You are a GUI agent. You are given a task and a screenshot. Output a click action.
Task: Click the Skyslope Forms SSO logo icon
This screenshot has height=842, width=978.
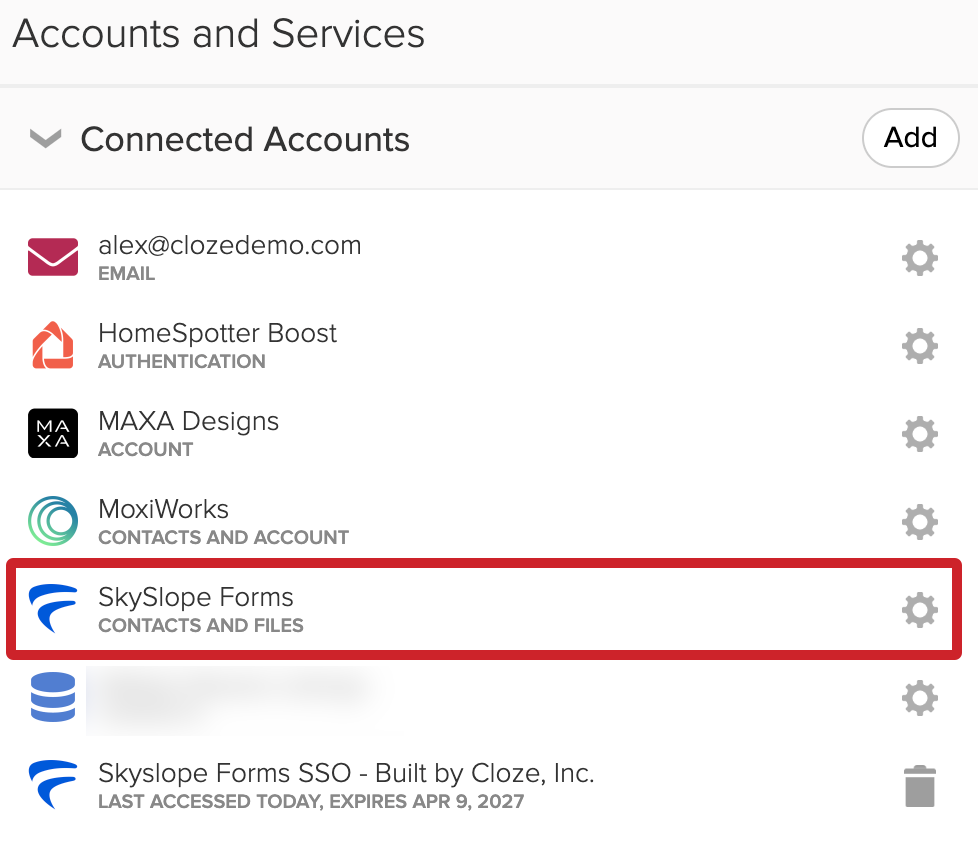point(53,785)
